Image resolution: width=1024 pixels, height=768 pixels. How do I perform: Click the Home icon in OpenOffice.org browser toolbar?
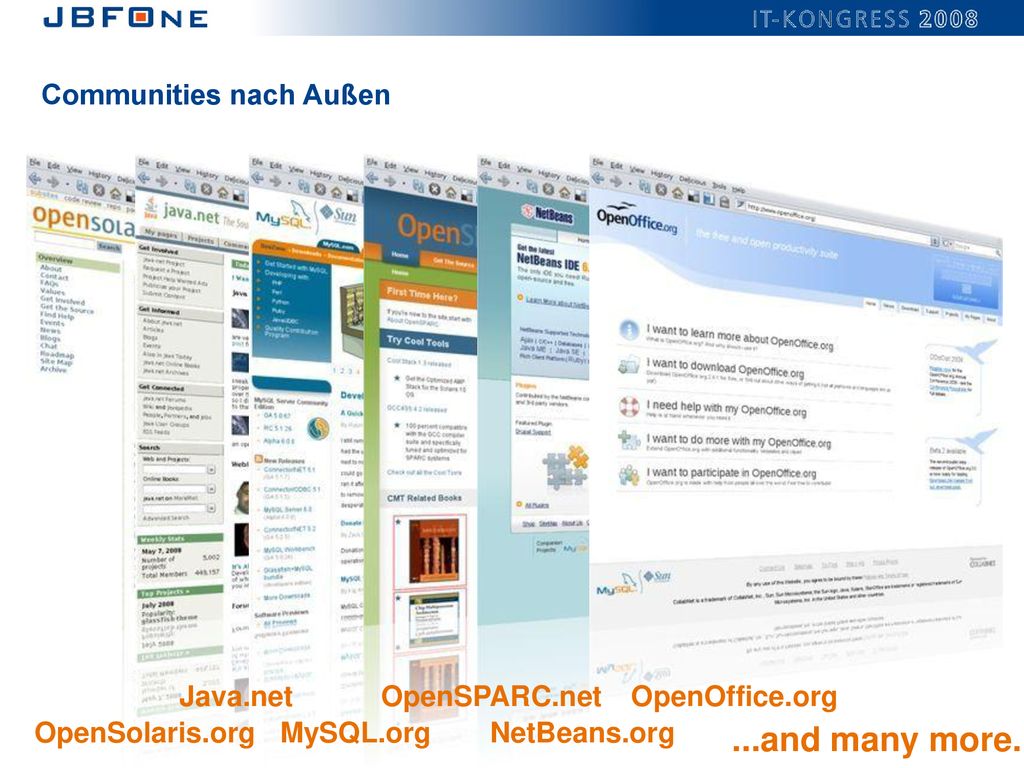click(677, 193)
